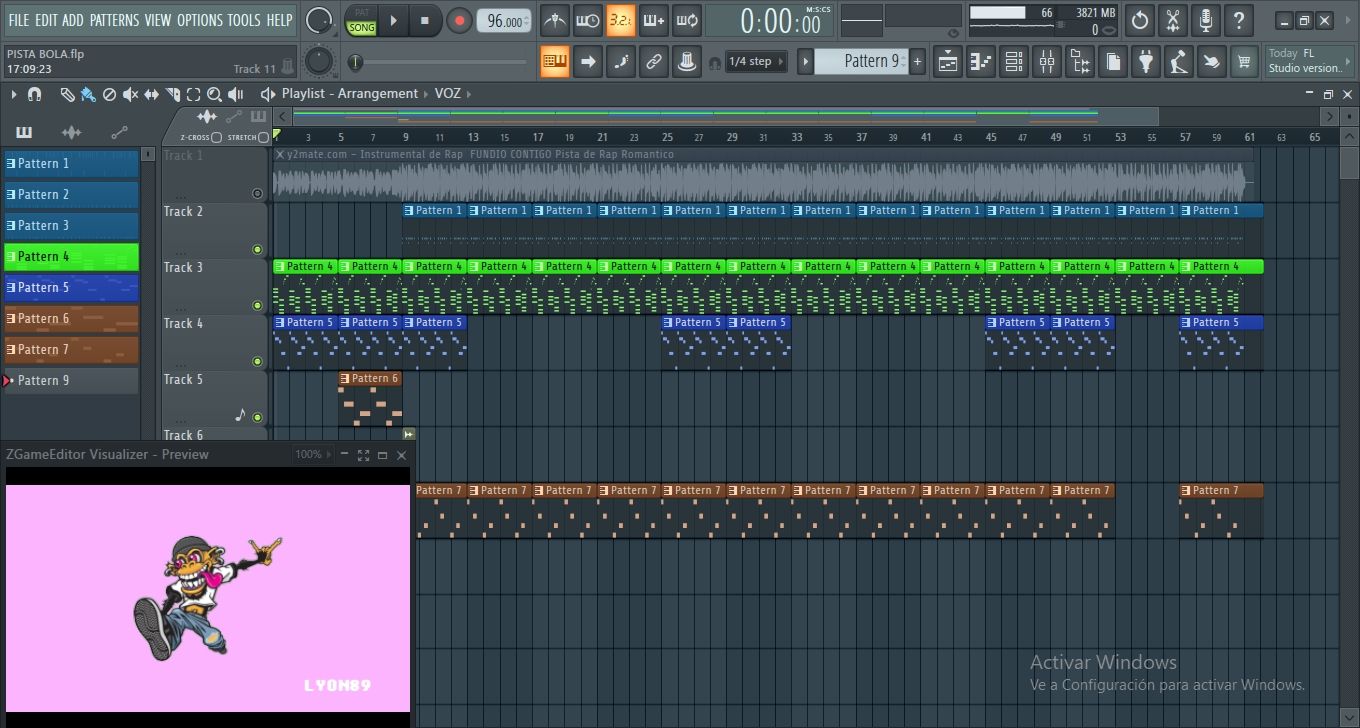Open the project picker files icon

(x=1113, y=62)
